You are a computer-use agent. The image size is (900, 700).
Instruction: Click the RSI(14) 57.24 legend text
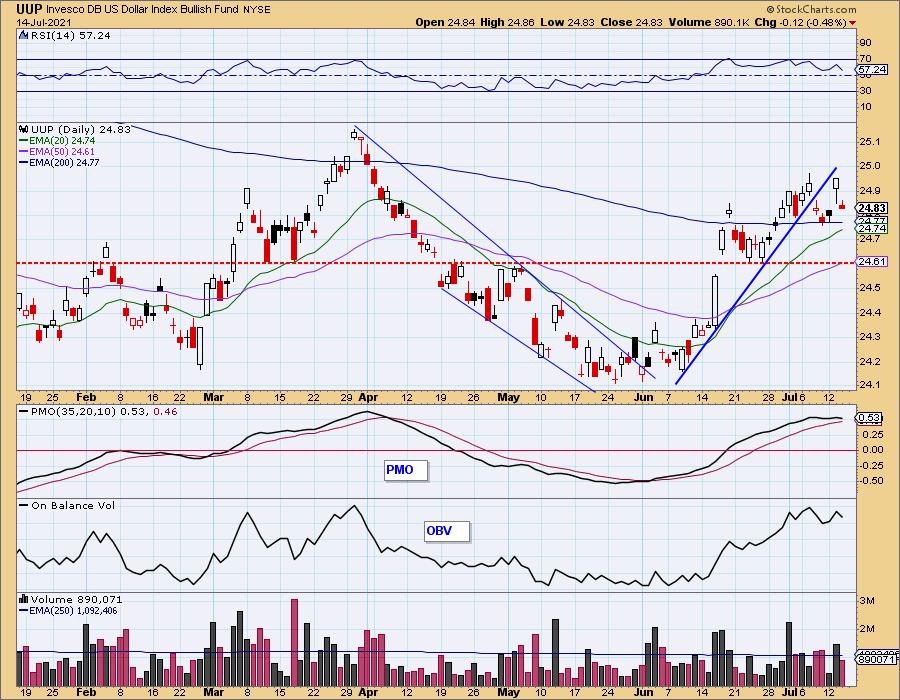[71, 36]
